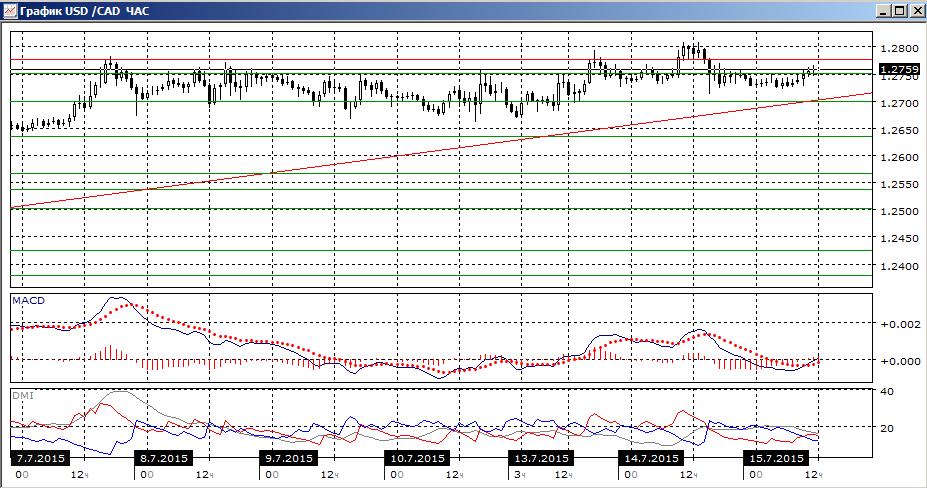The image size is (927, 488).
Task: Click the 13.7.2015 date marker
Action: pyautogui.click(x=541, y=458)
